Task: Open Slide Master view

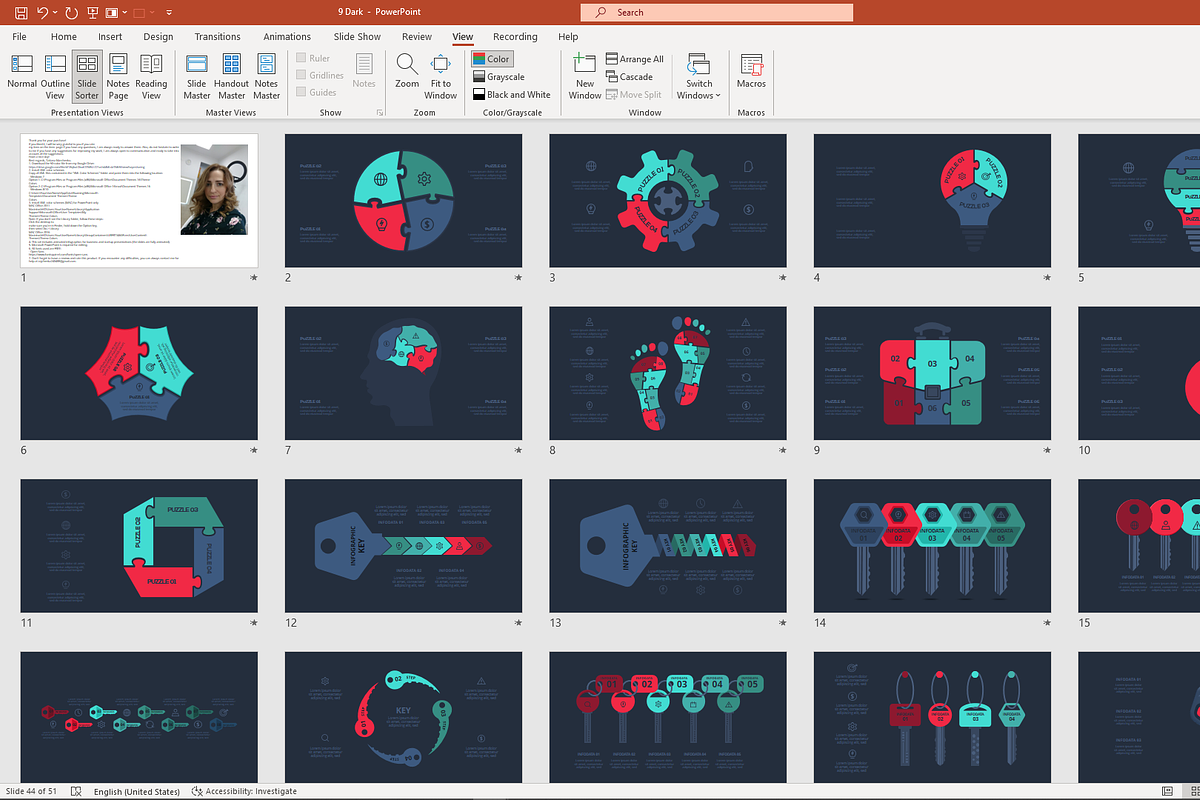Action: tap(197, 76)
